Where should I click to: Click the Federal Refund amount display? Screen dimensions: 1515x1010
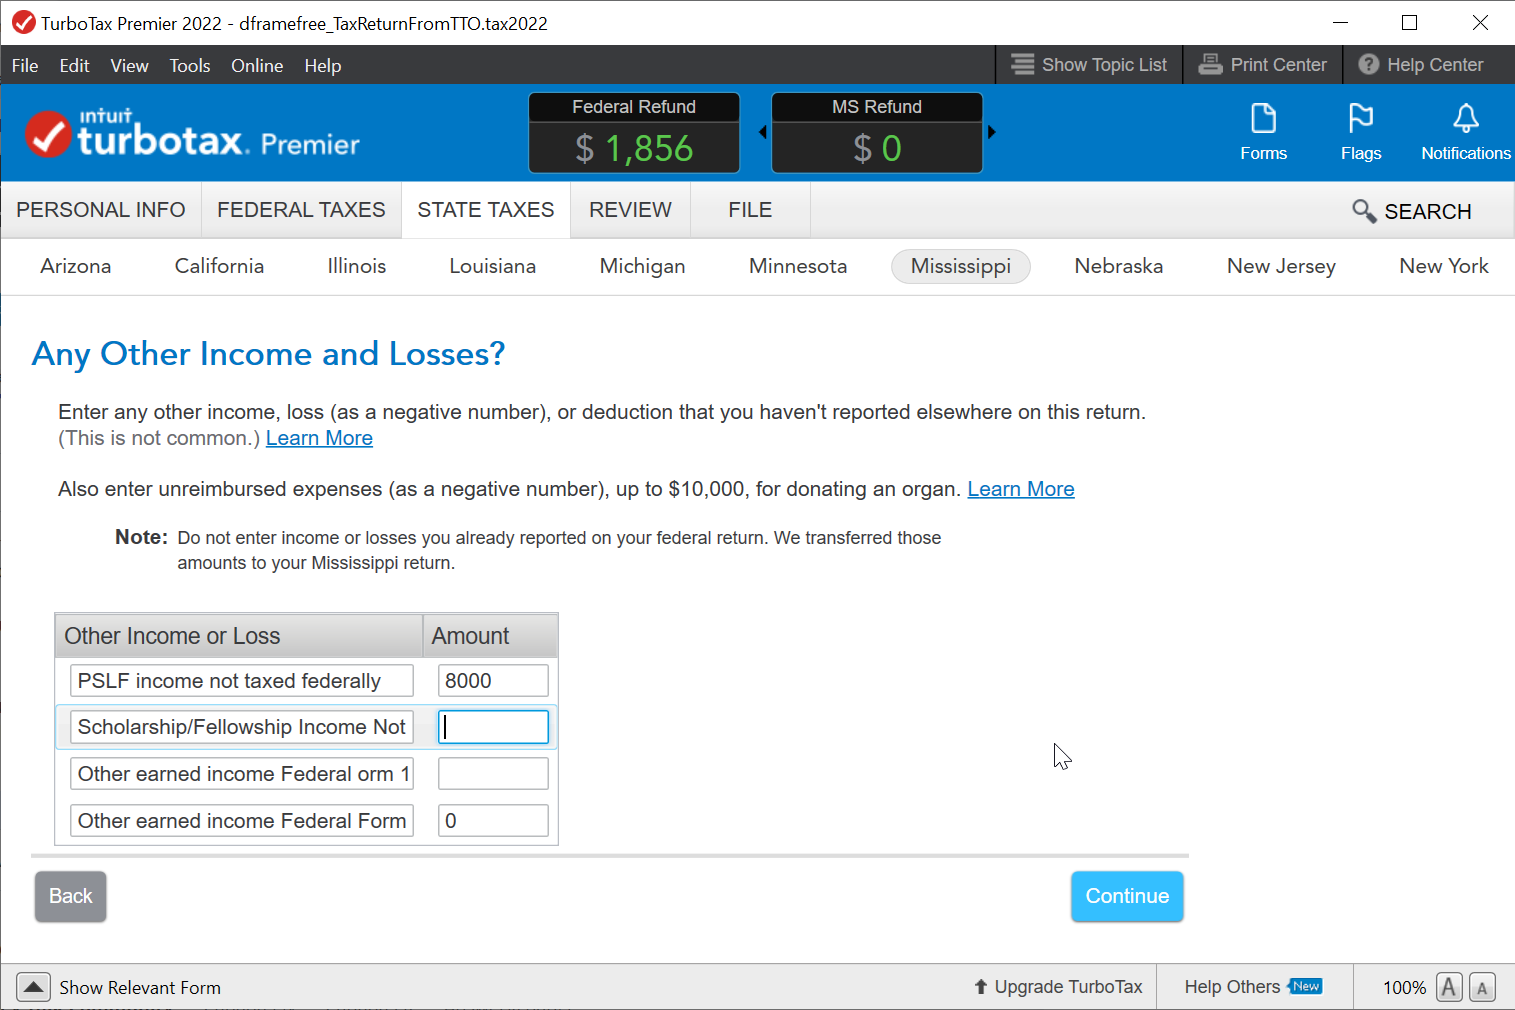tap(634, 148)
